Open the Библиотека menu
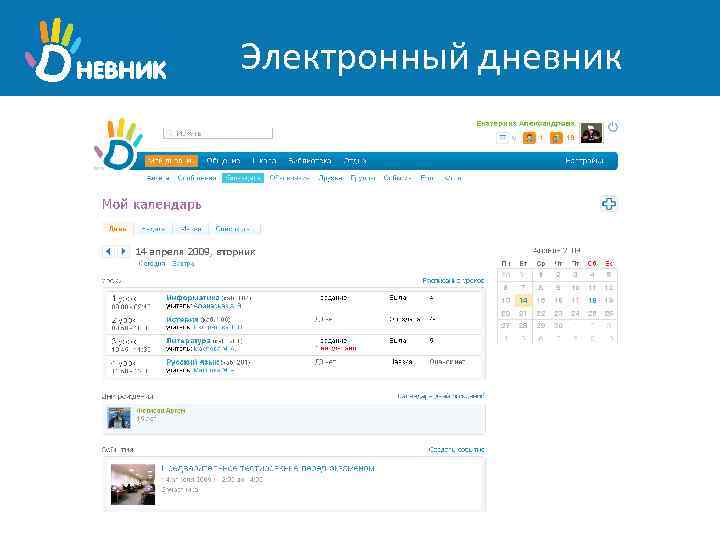 [x=309, y=161]
